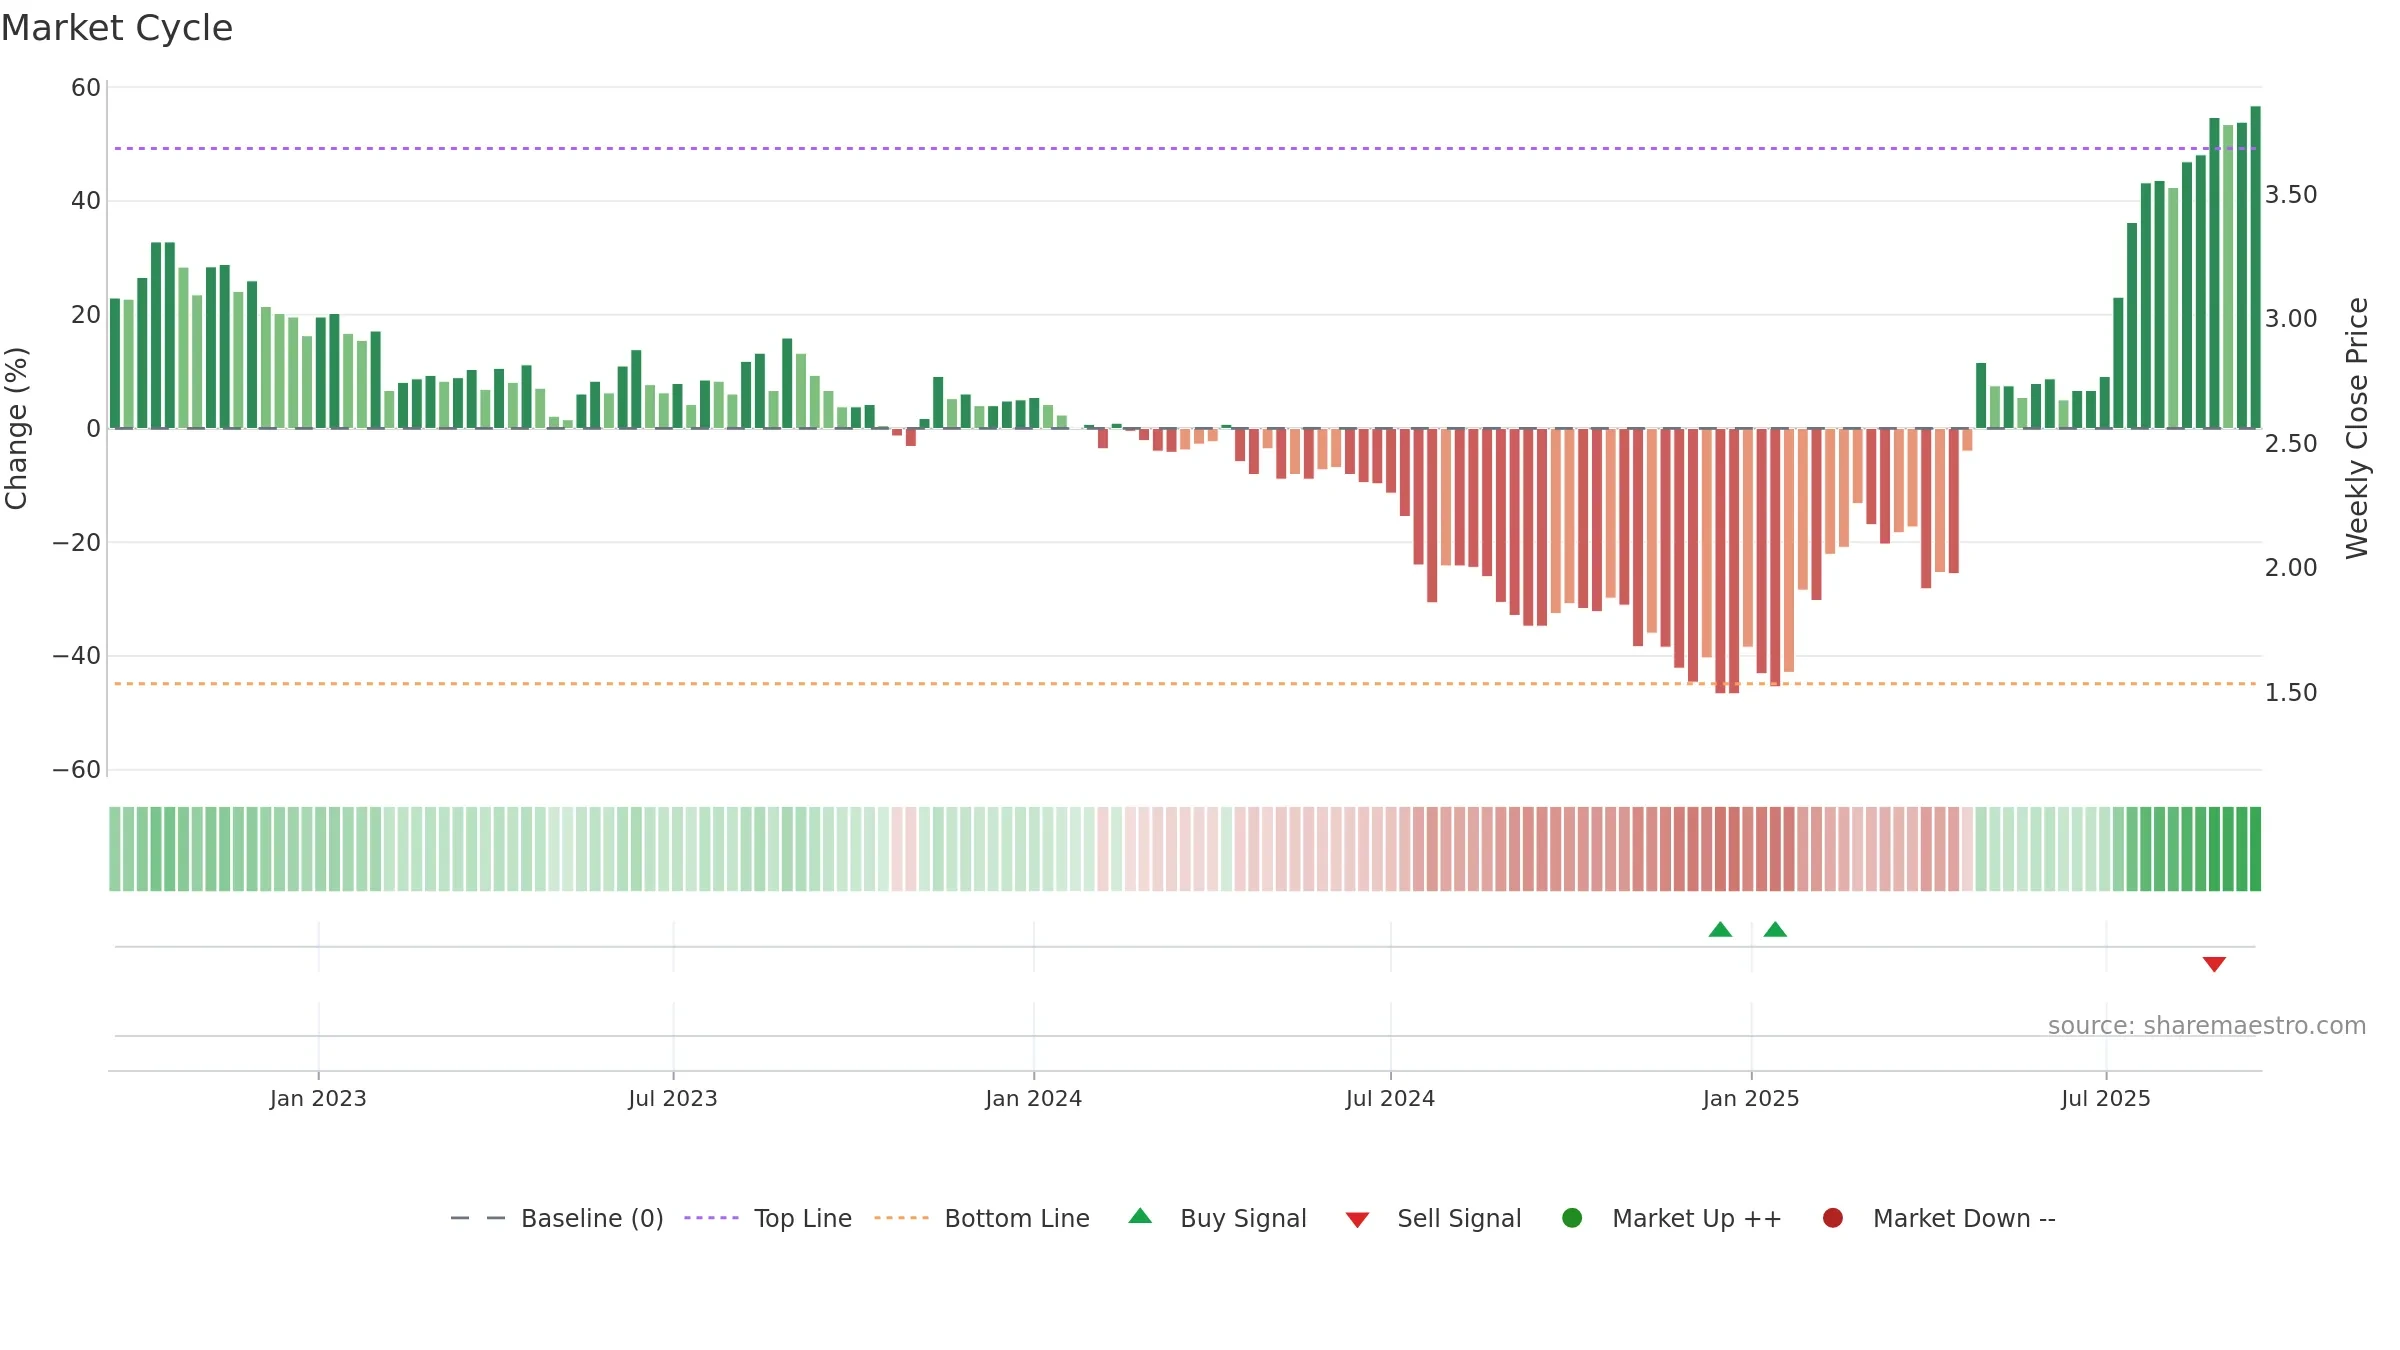Image resolution: width=2400 pixels, height=1350 pixels.
Task: Click the −60 tick on the left axis
Action: 76,770
